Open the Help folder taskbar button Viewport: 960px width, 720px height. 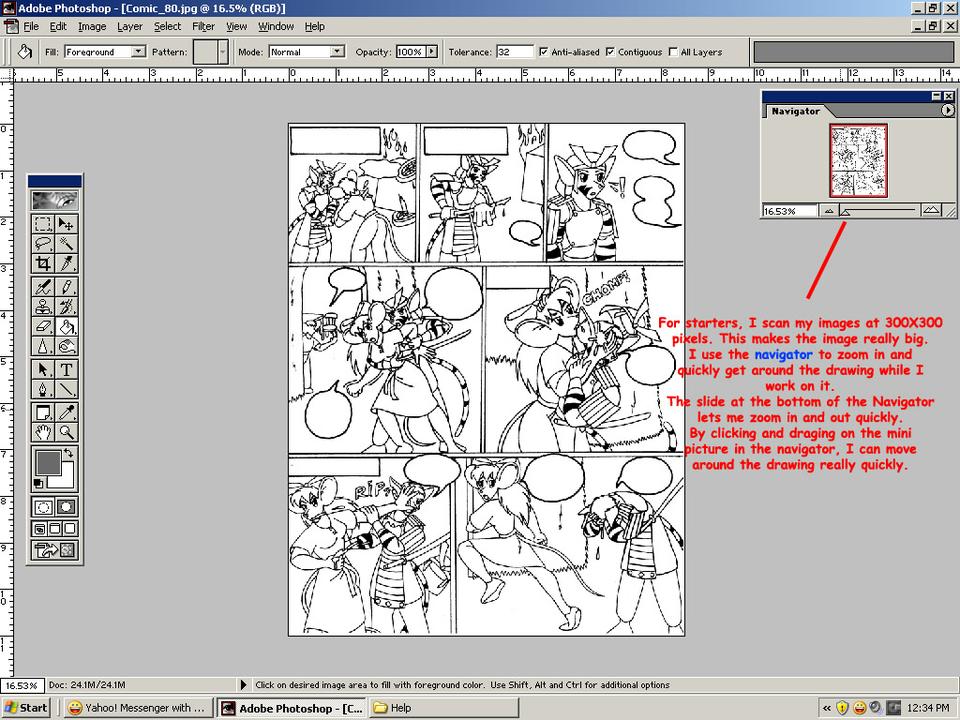pyautogui.click(x=444, y=708)
